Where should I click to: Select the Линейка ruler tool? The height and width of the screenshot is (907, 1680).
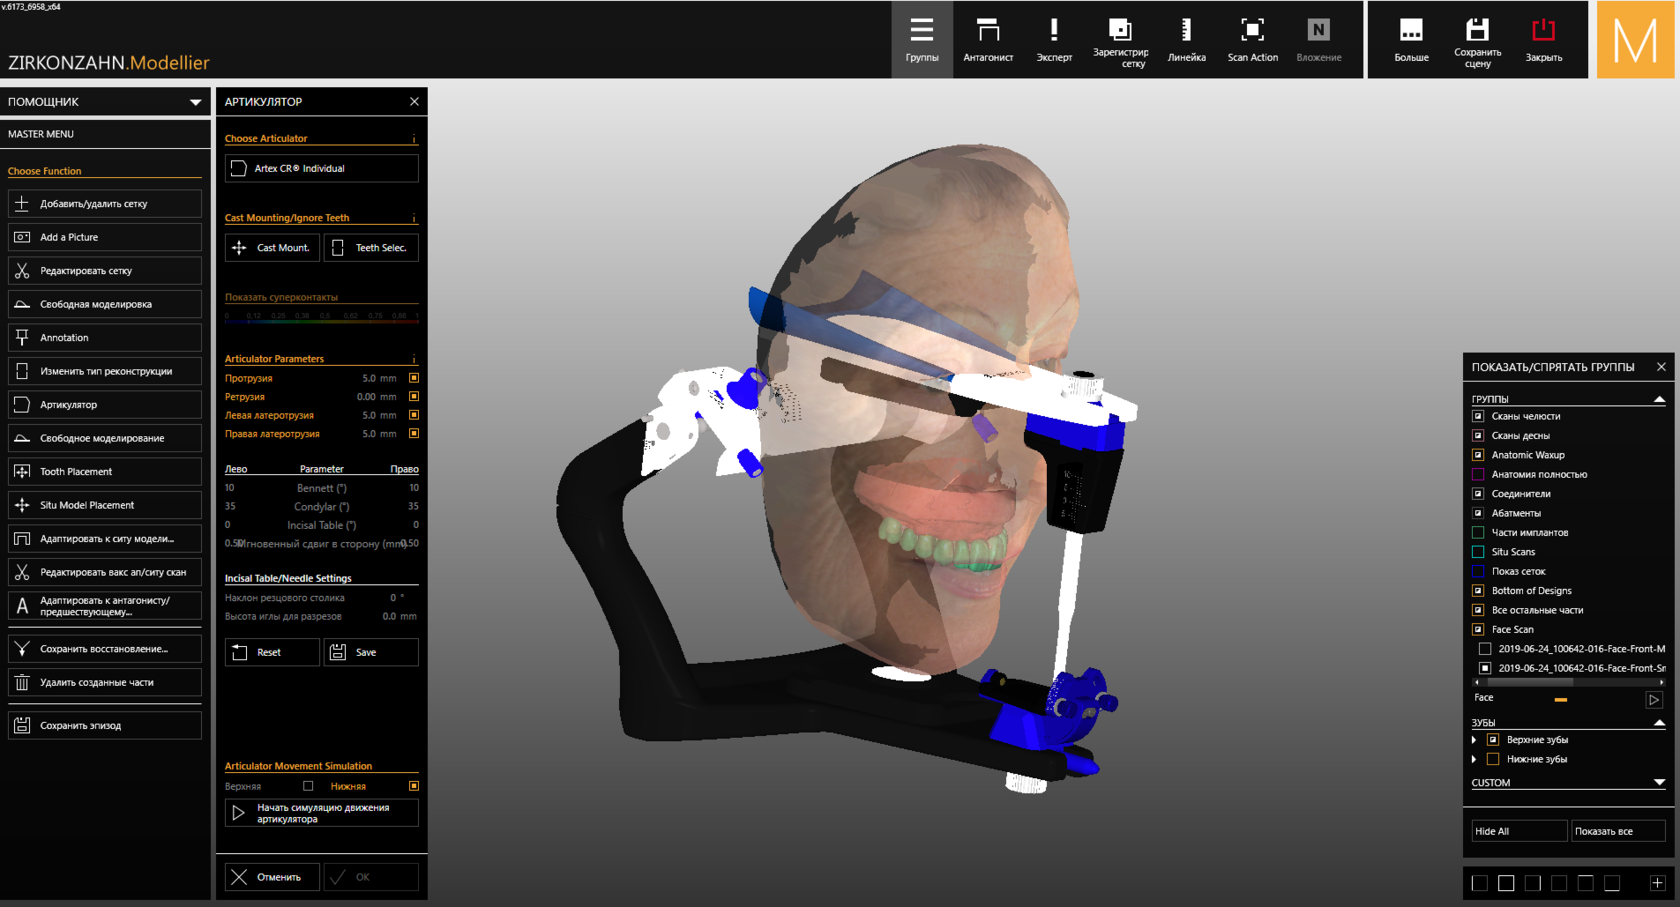1186,40
